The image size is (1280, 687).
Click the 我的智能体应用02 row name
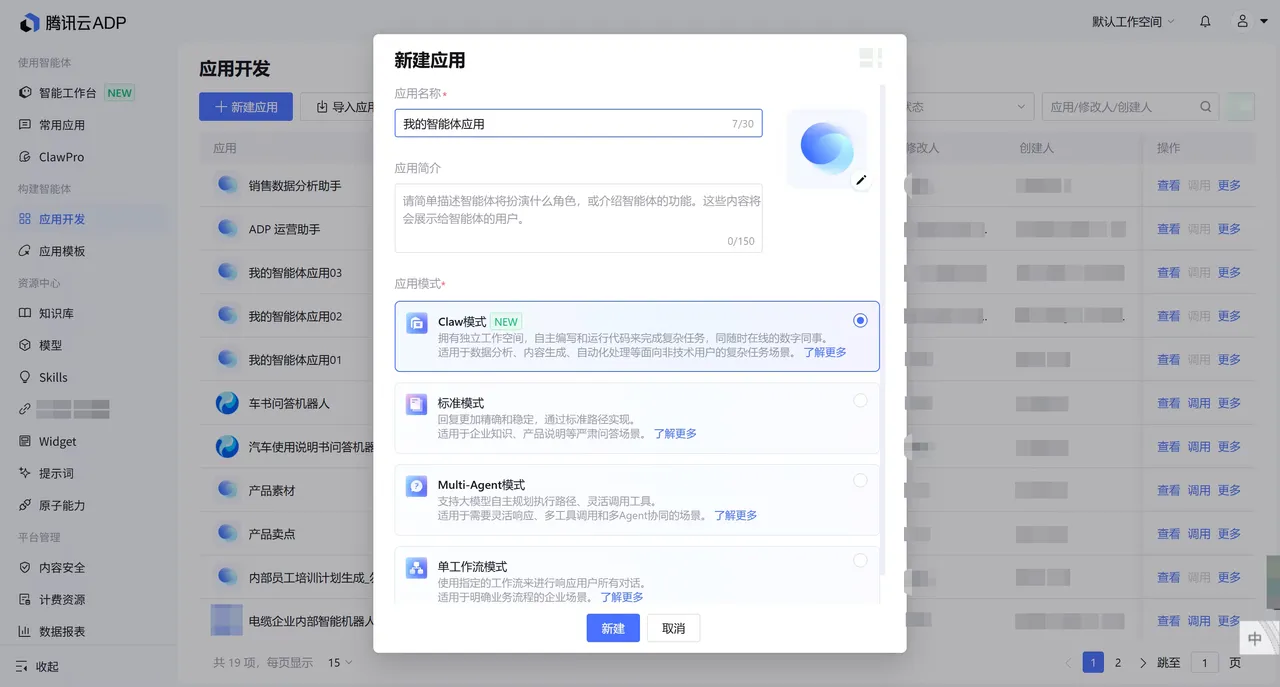pos(295,316)
